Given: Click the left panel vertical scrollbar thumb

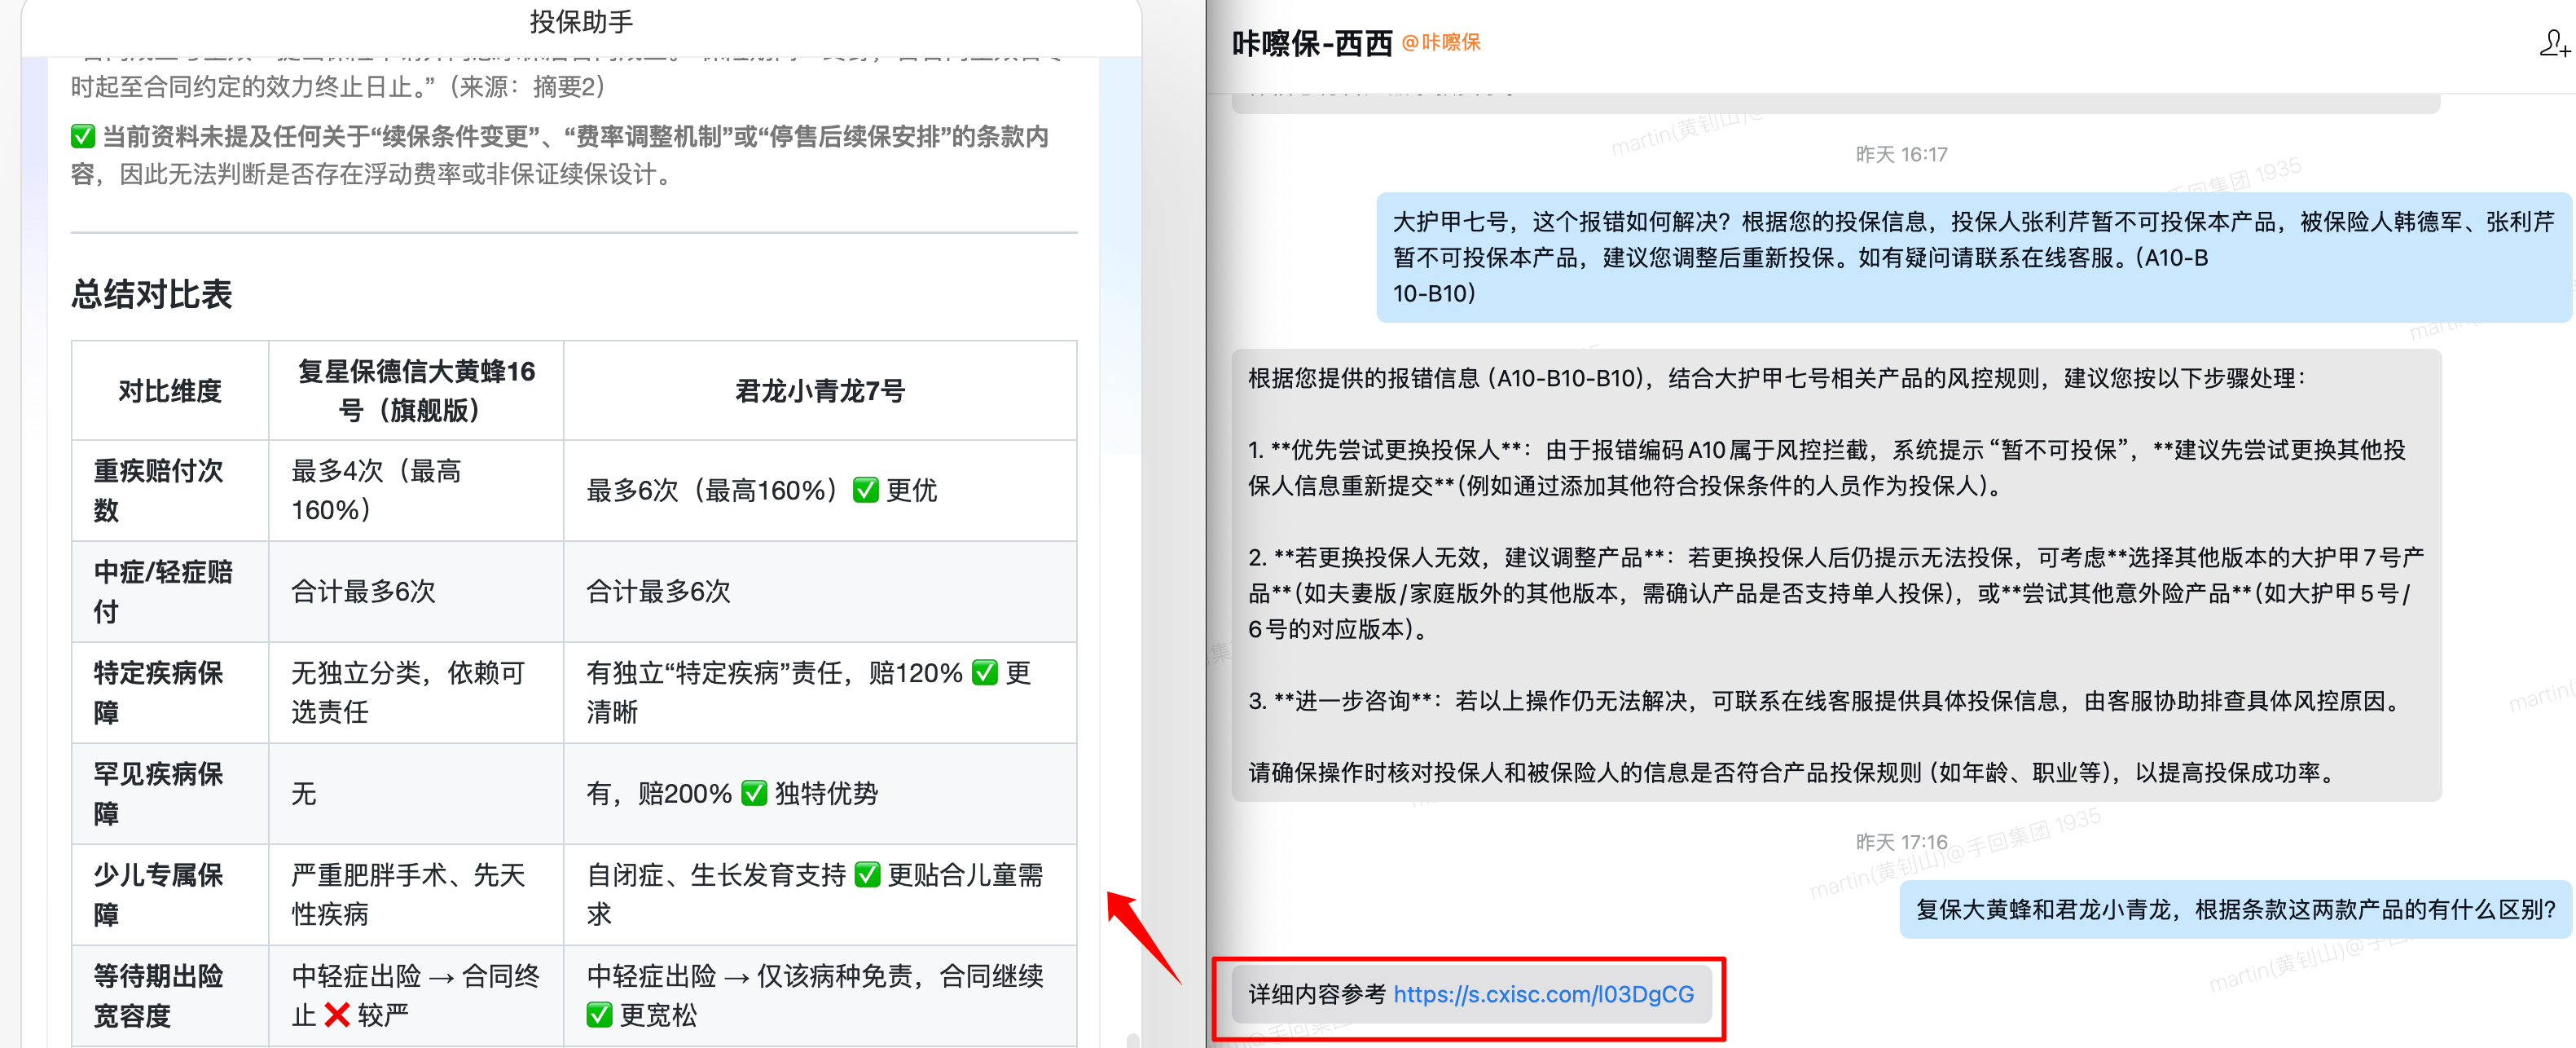Looking at the screenshot, I should [1132, 1039].
